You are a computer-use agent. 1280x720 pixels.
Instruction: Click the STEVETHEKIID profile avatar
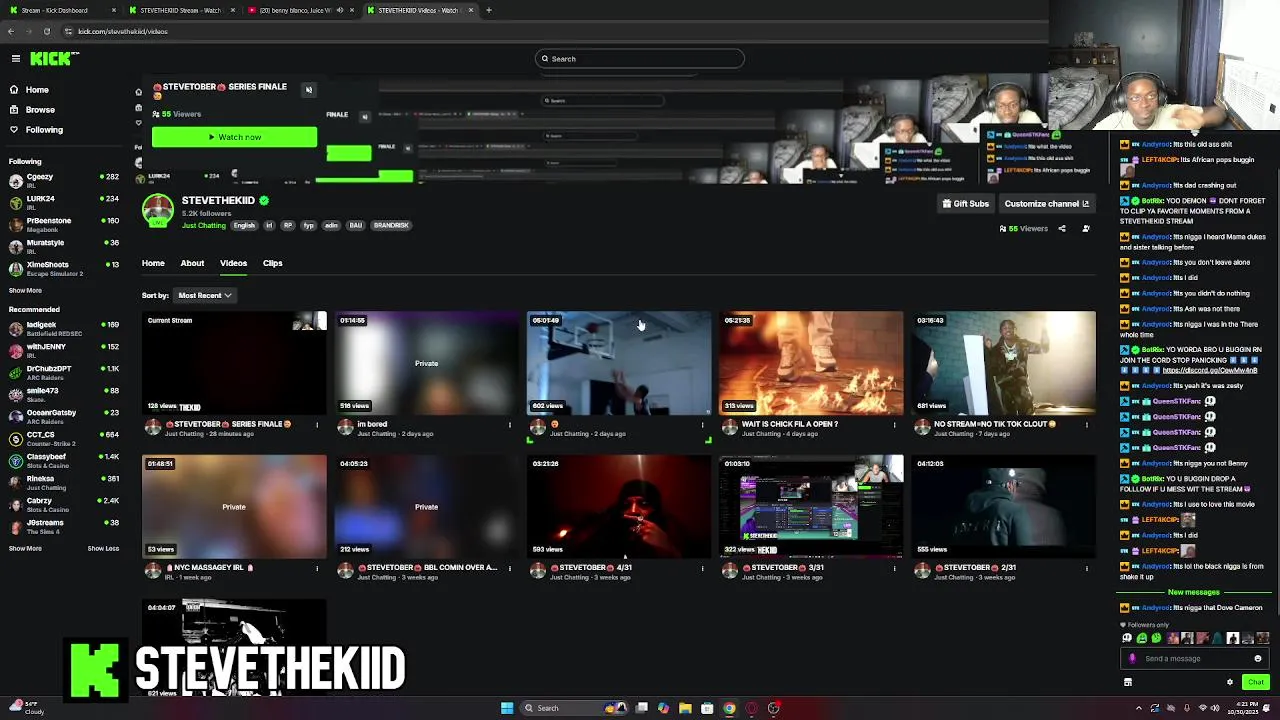click(x=158, y=211)
